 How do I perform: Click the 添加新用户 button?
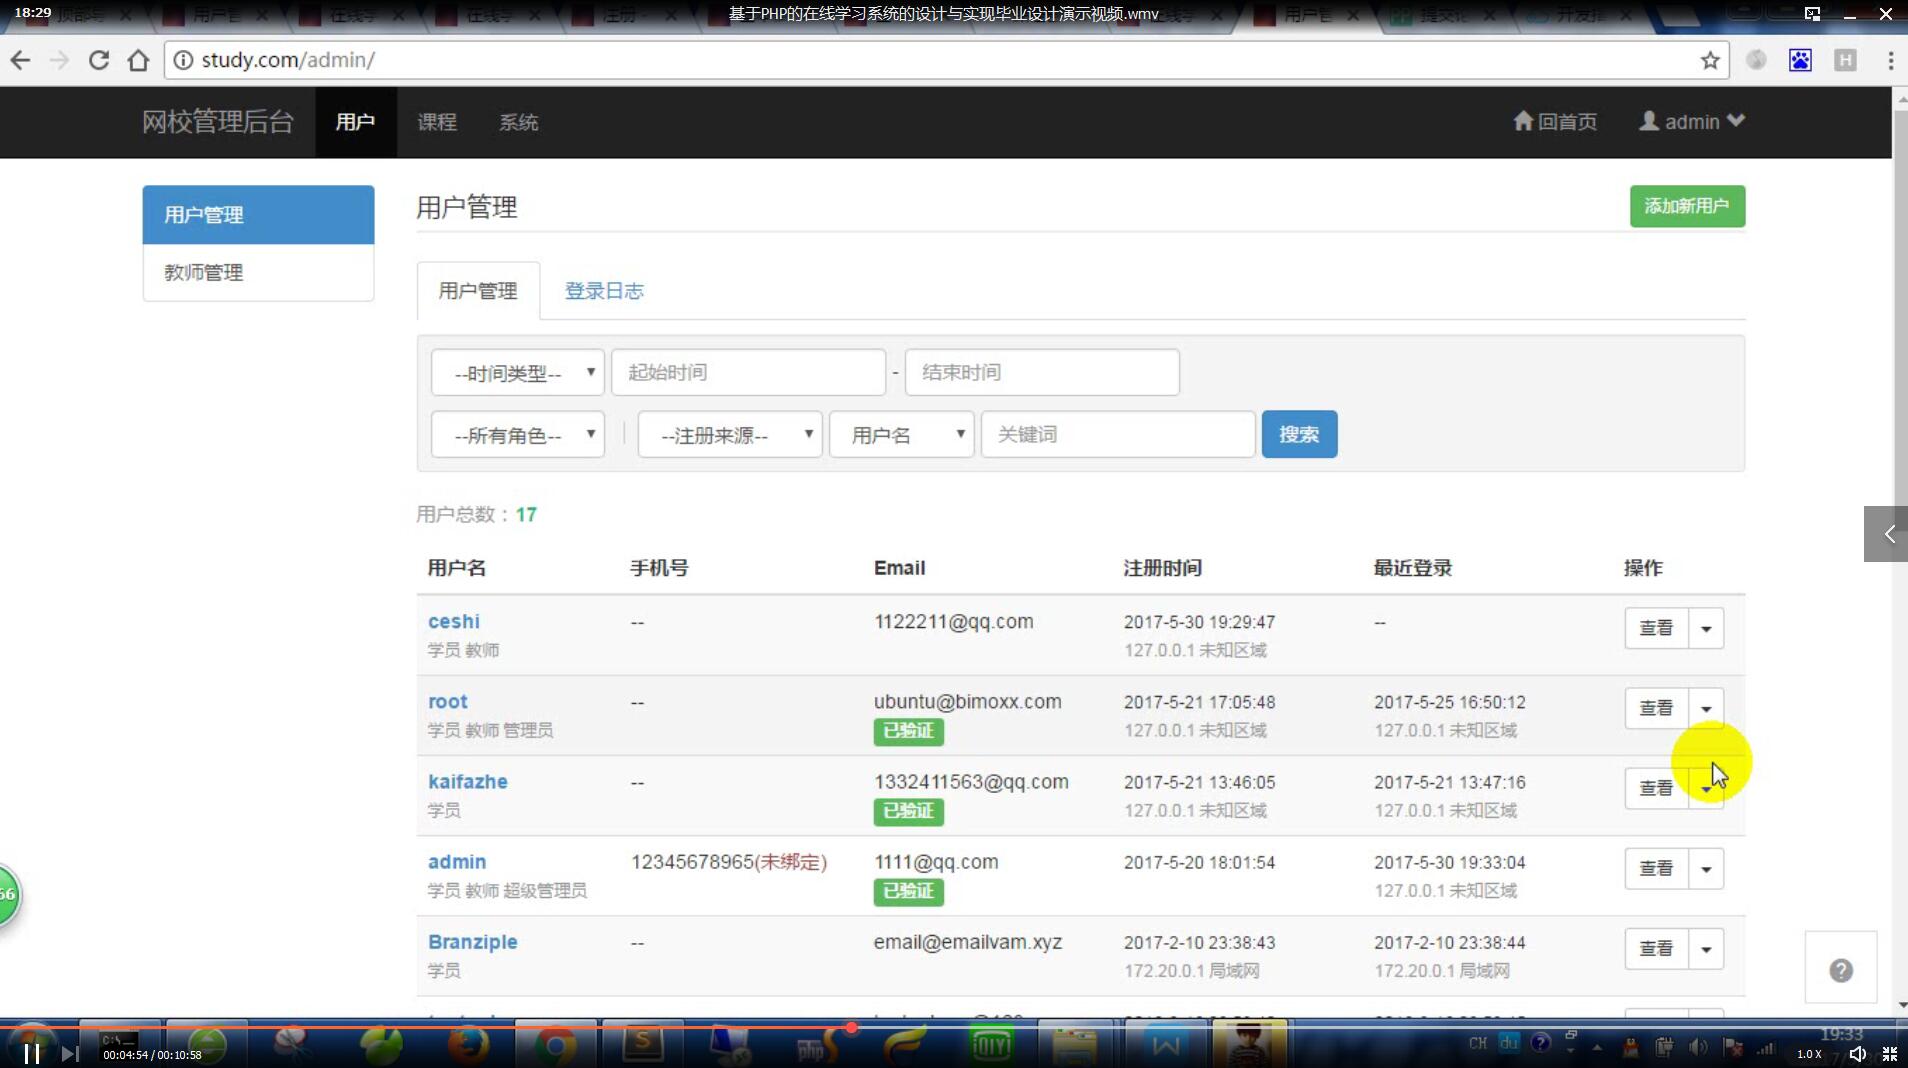(1687, 206)
